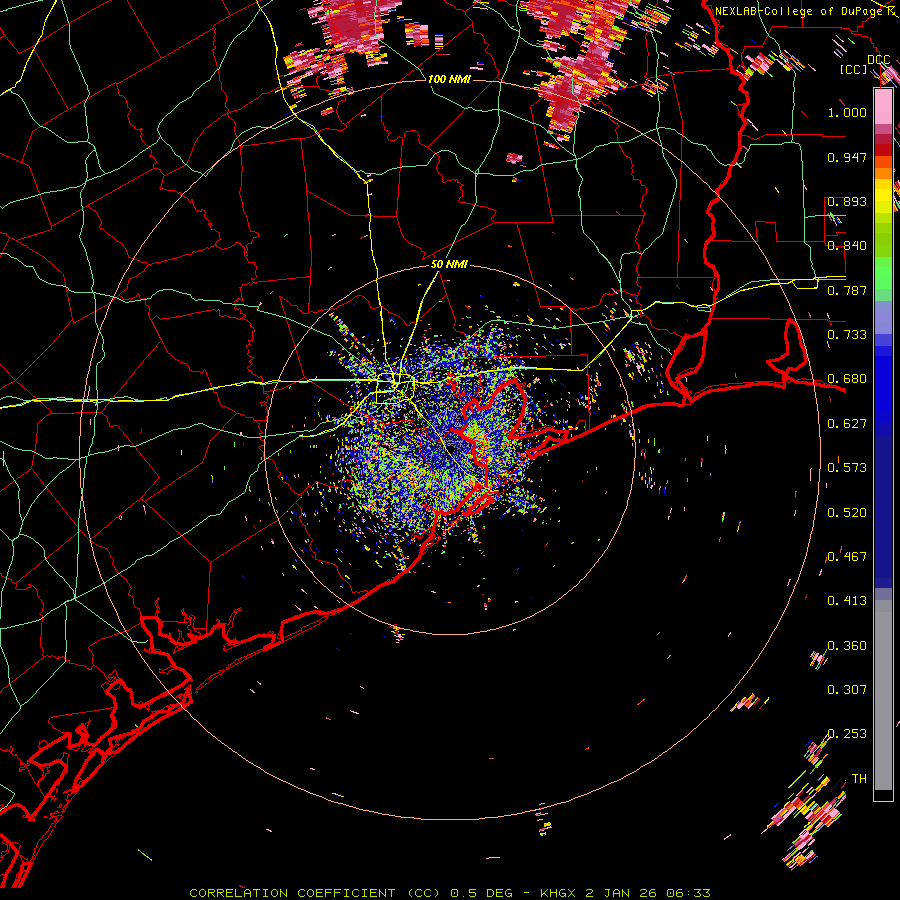
Task: Pick the yellow segment of the color bar
Action: pos(883,196)
